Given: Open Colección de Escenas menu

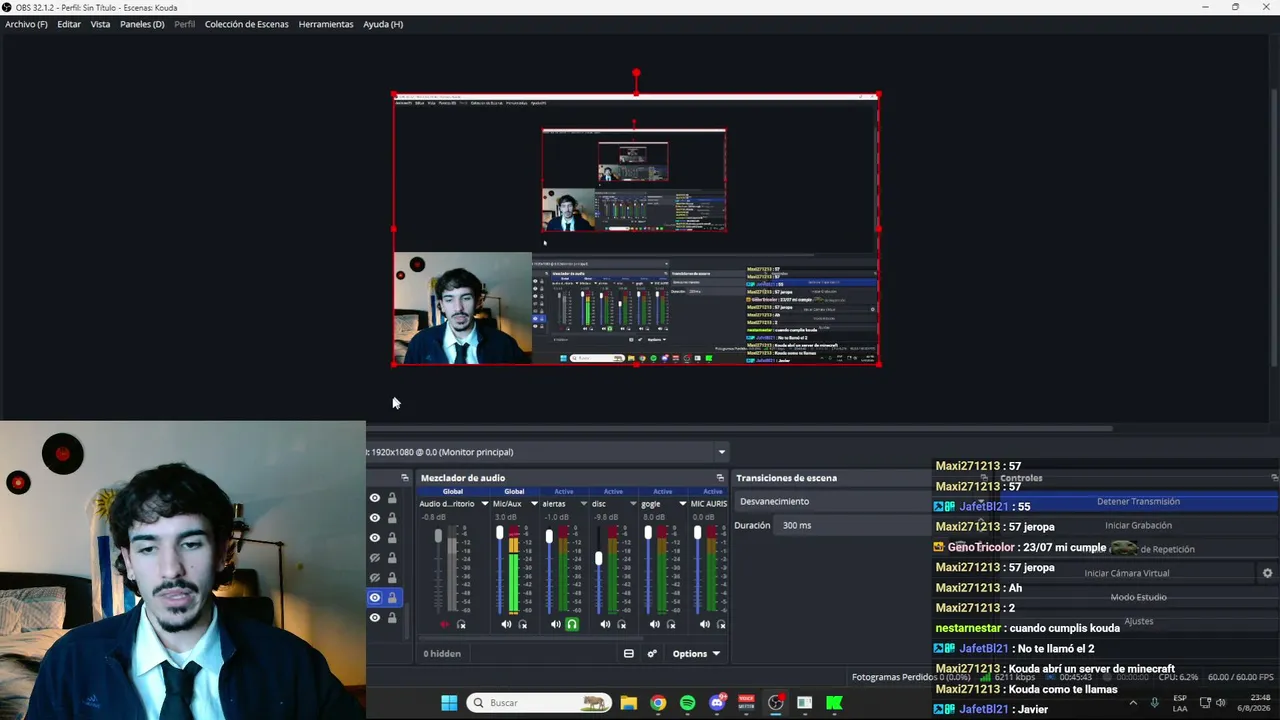Looking at the screenshot, I should pos(247,24).
